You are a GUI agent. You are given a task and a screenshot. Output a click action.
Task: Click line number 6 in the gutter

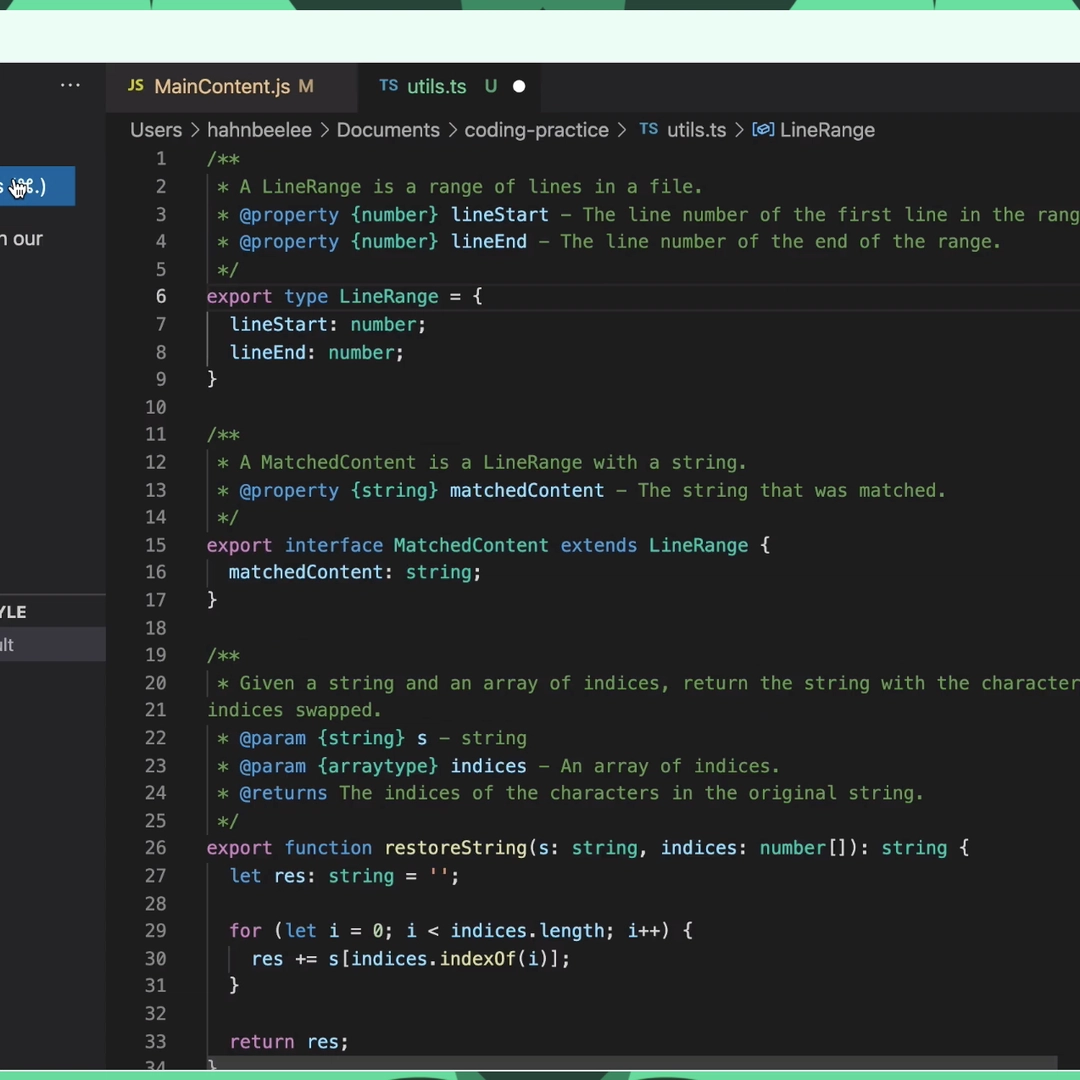160,297
